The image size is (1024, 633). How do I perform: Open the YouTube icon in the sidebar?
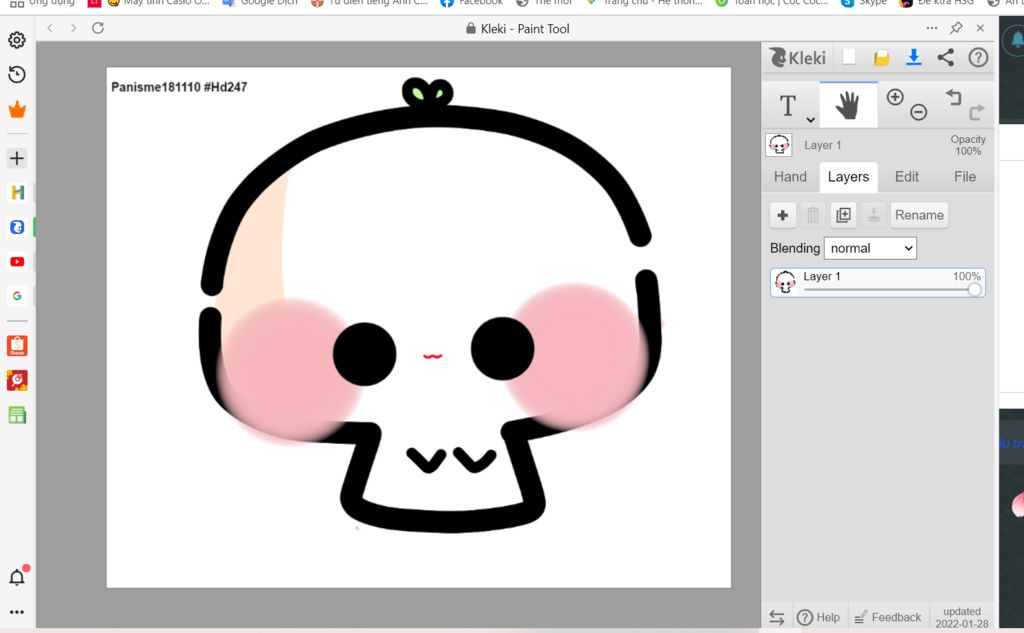pyautogui.click(x=17, y=261)
